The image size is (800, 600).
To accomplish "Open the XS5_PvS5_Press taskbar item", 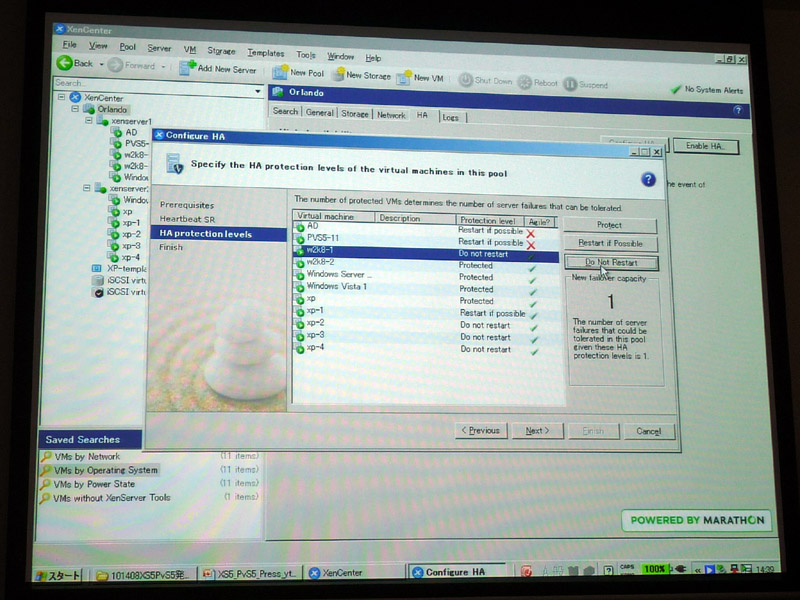I will click(x=251, y=573).
